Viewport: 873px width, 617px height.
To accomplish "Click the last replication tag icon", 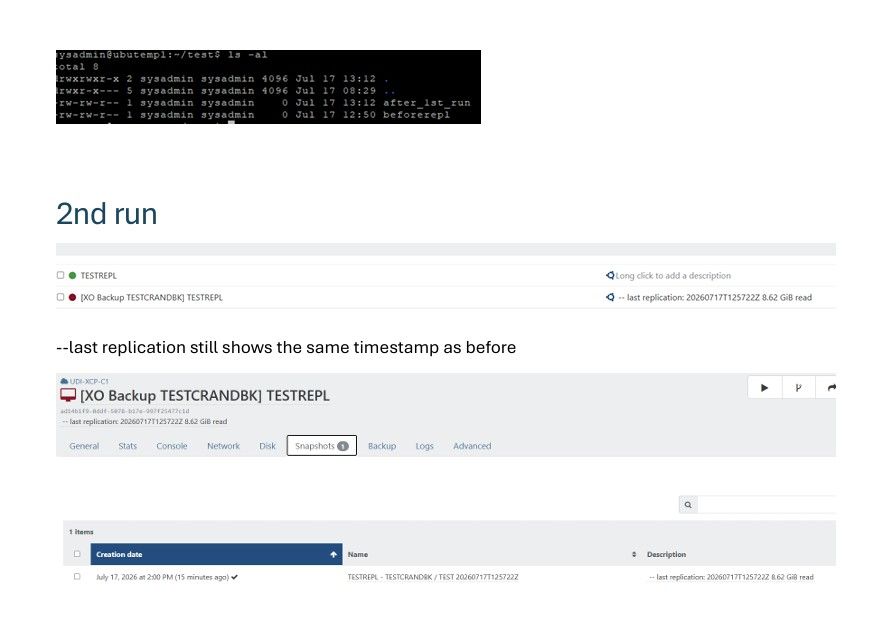I will pos(610,297).
